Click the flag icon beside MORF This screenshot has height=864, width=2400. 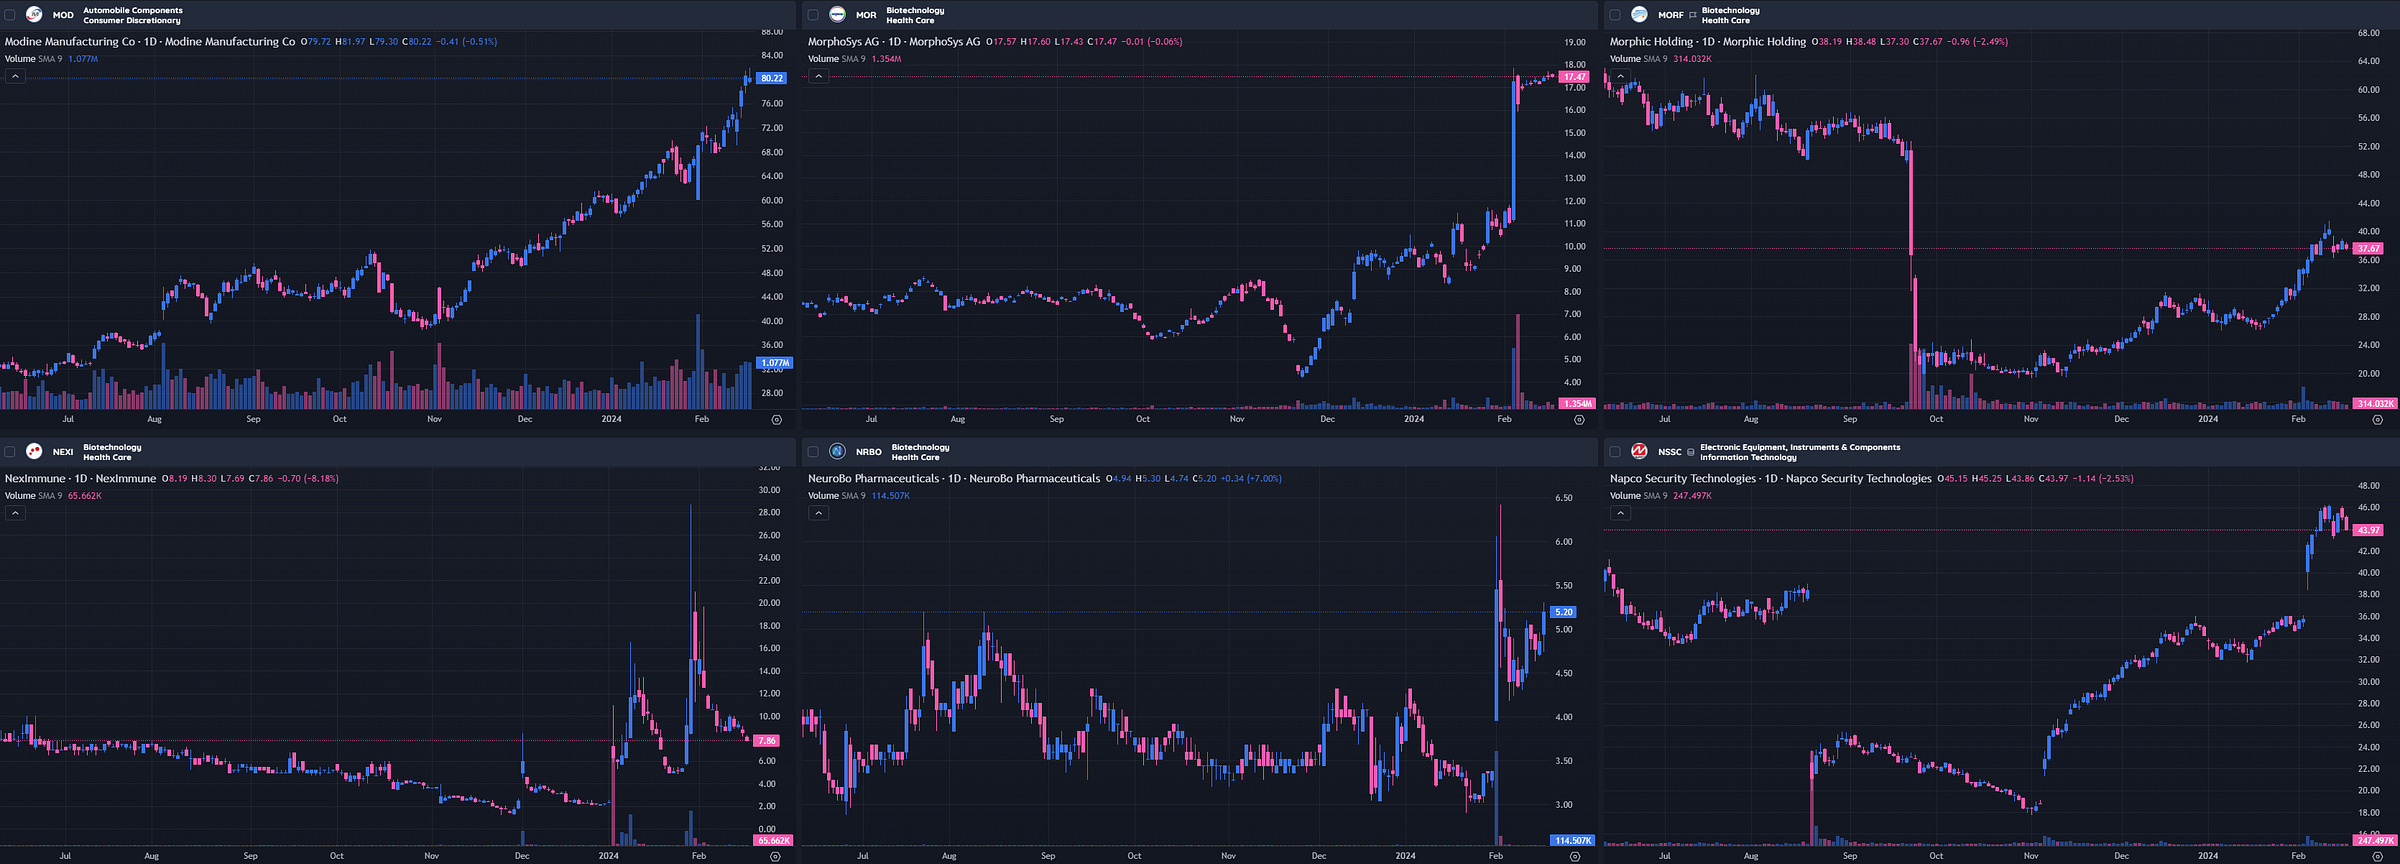coord(1692,16)
